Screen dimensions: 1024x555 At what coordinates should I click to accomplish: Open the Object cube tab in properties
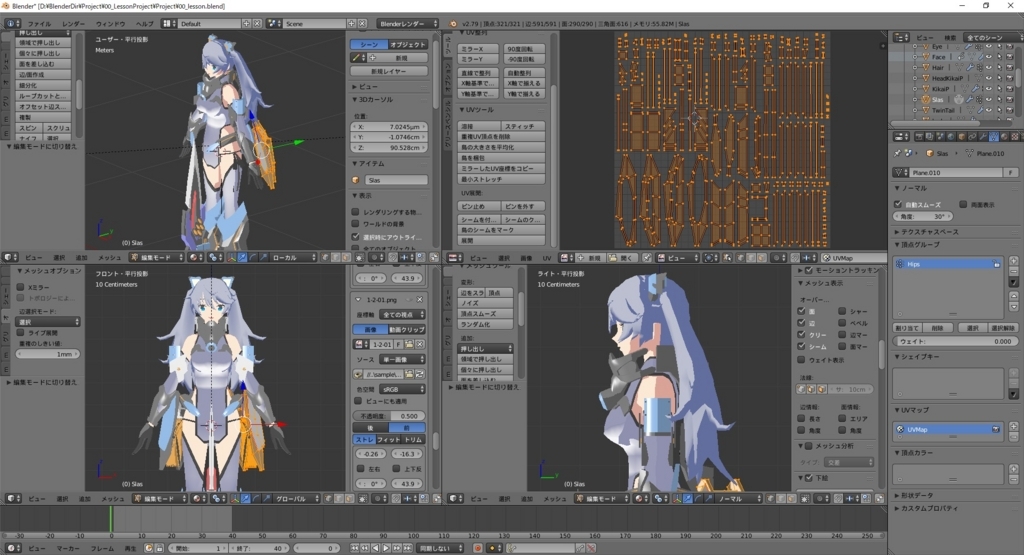click(x=962, y=136)
